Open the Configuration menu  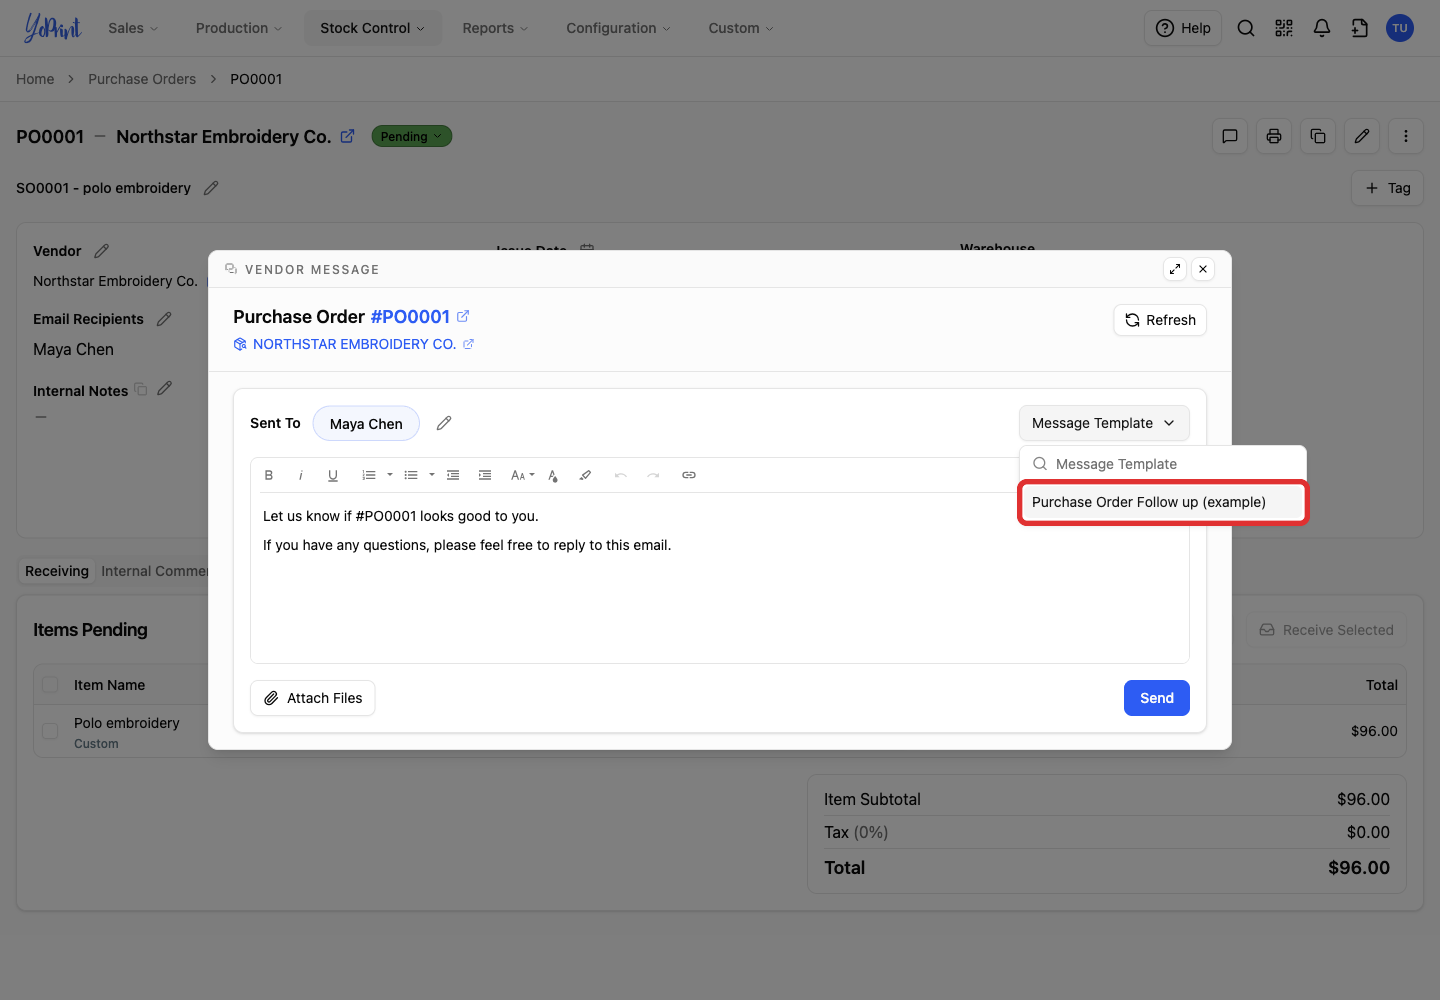click(x=618, y=28)
